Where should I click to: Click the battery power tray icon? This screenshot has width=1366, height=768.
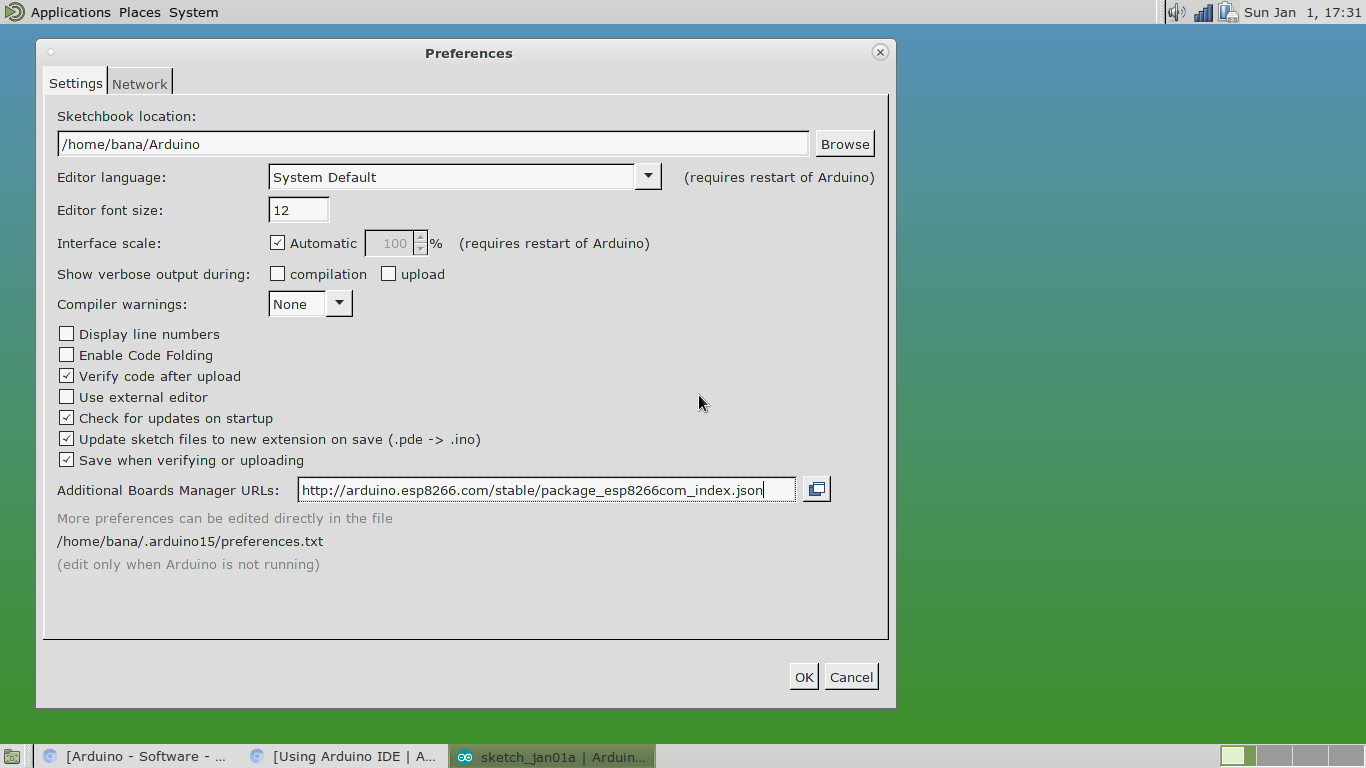(x=1226, y=12)
